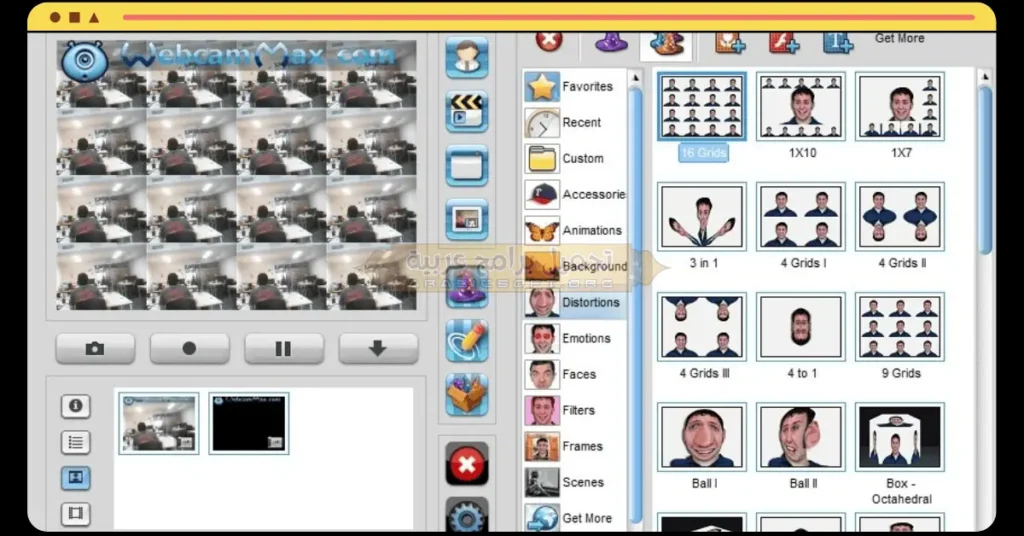1024x536 pixels.
Task: Select the video filmstrip view icon
Action: pos(76,513)
